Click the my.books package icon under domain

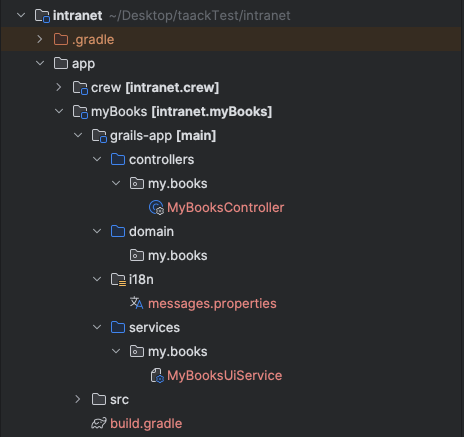coord(137,255)
